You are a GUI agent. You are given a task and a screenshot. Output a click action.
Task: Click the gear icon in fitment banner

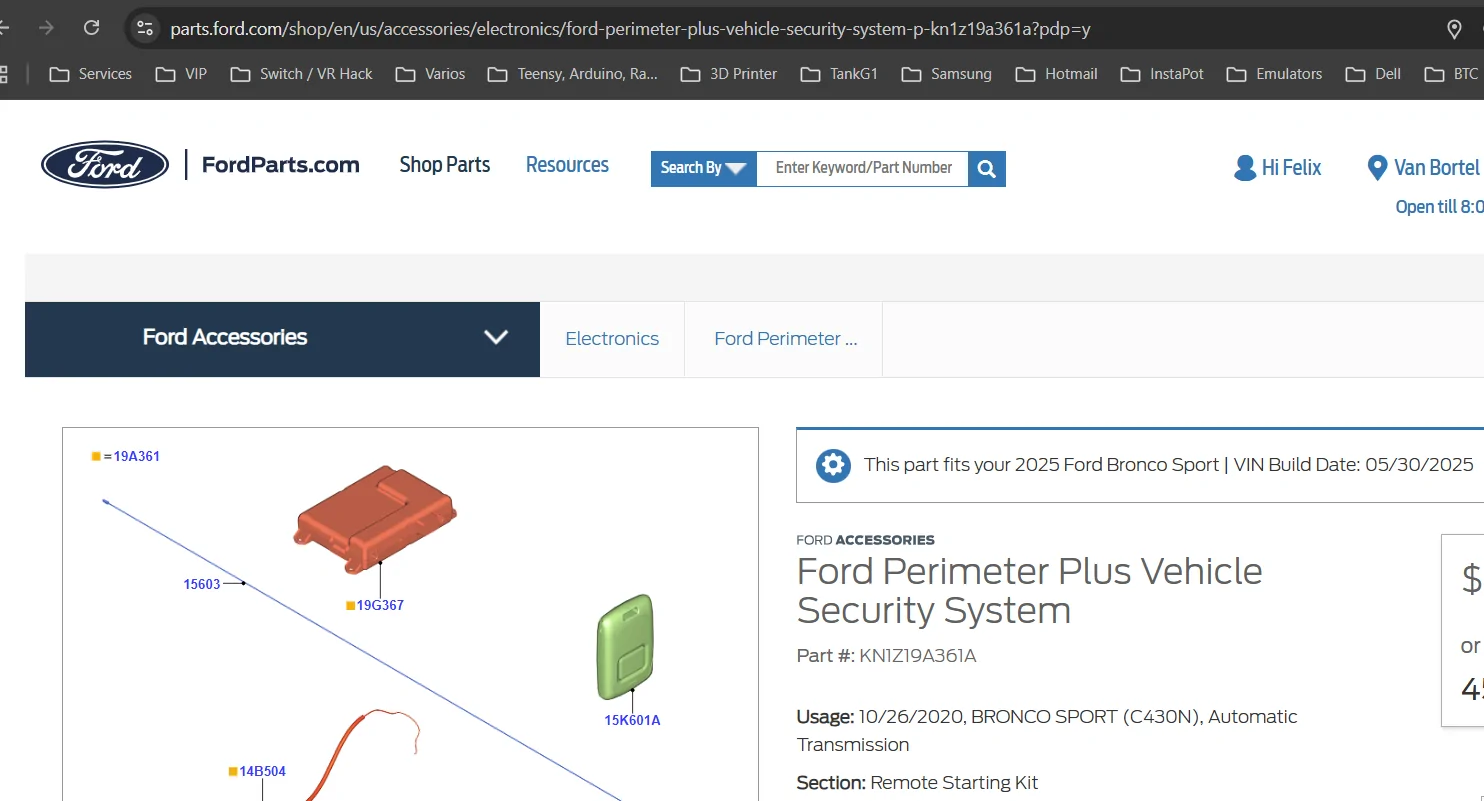click(x=832, y=465)
